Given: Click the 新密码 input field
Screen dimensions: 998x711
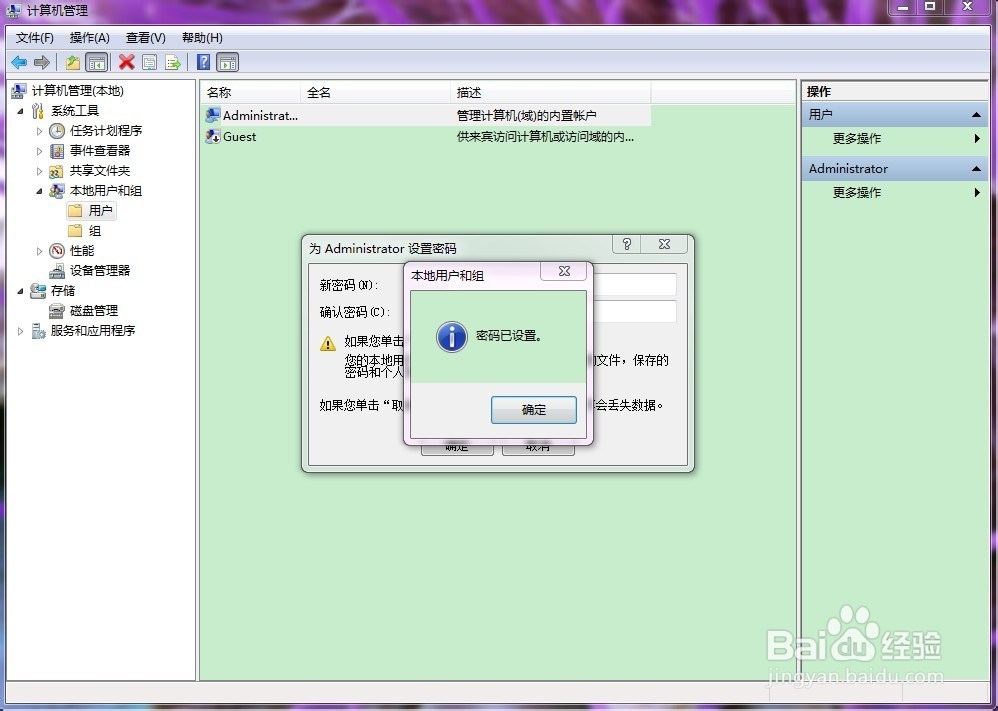Looking at the screenshot, I should pyautogui.click(x=634, y=285).
